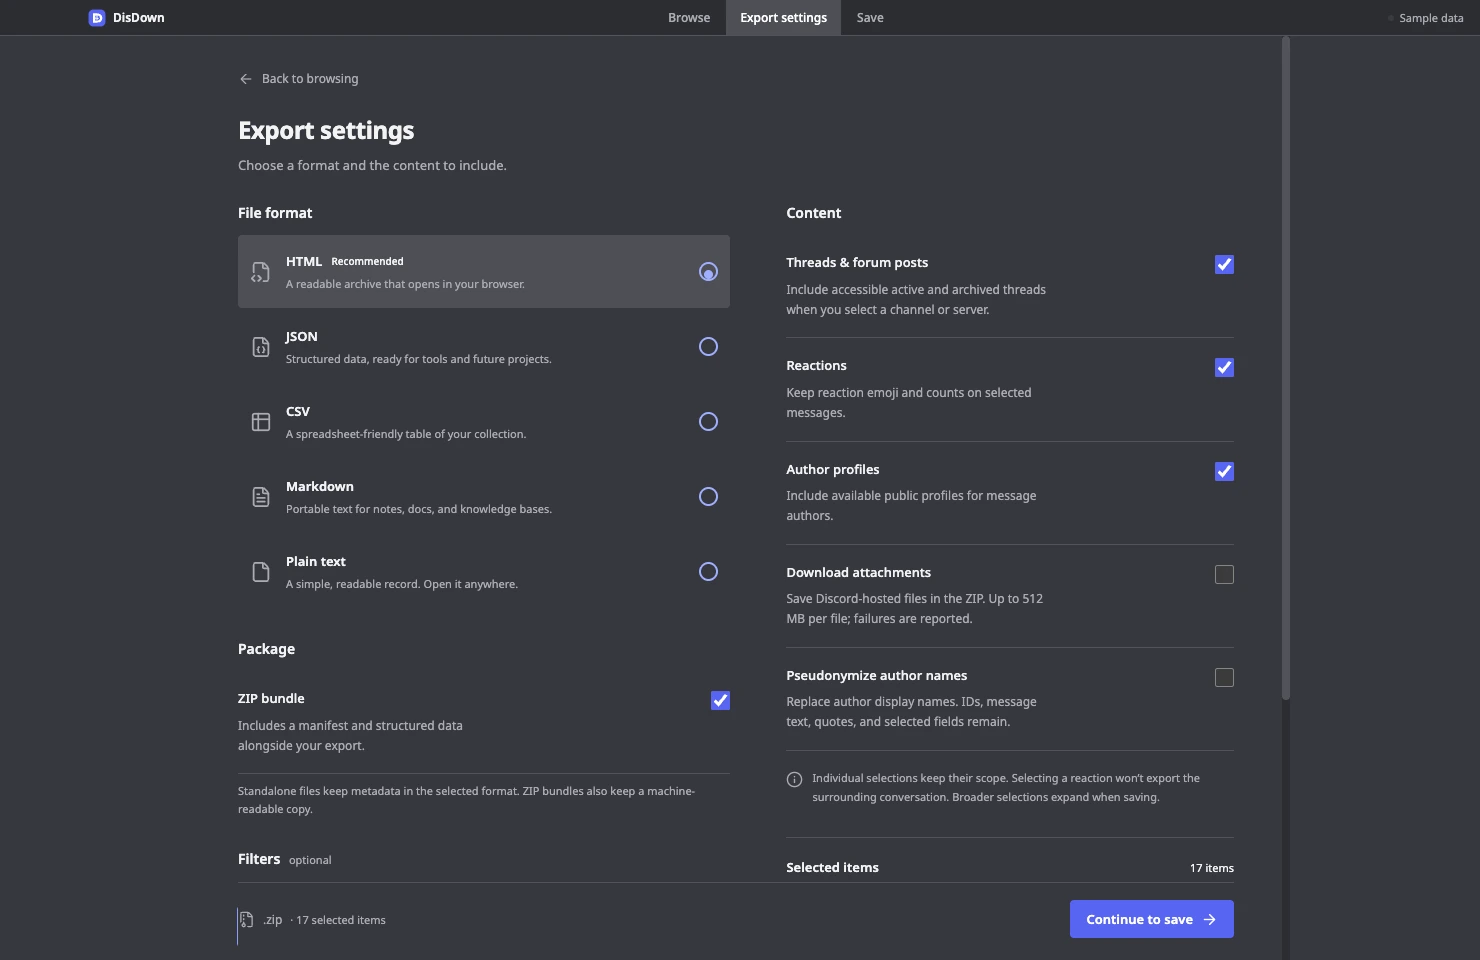
Task: Click the Plain text file icon
Action: coord(261,572)
